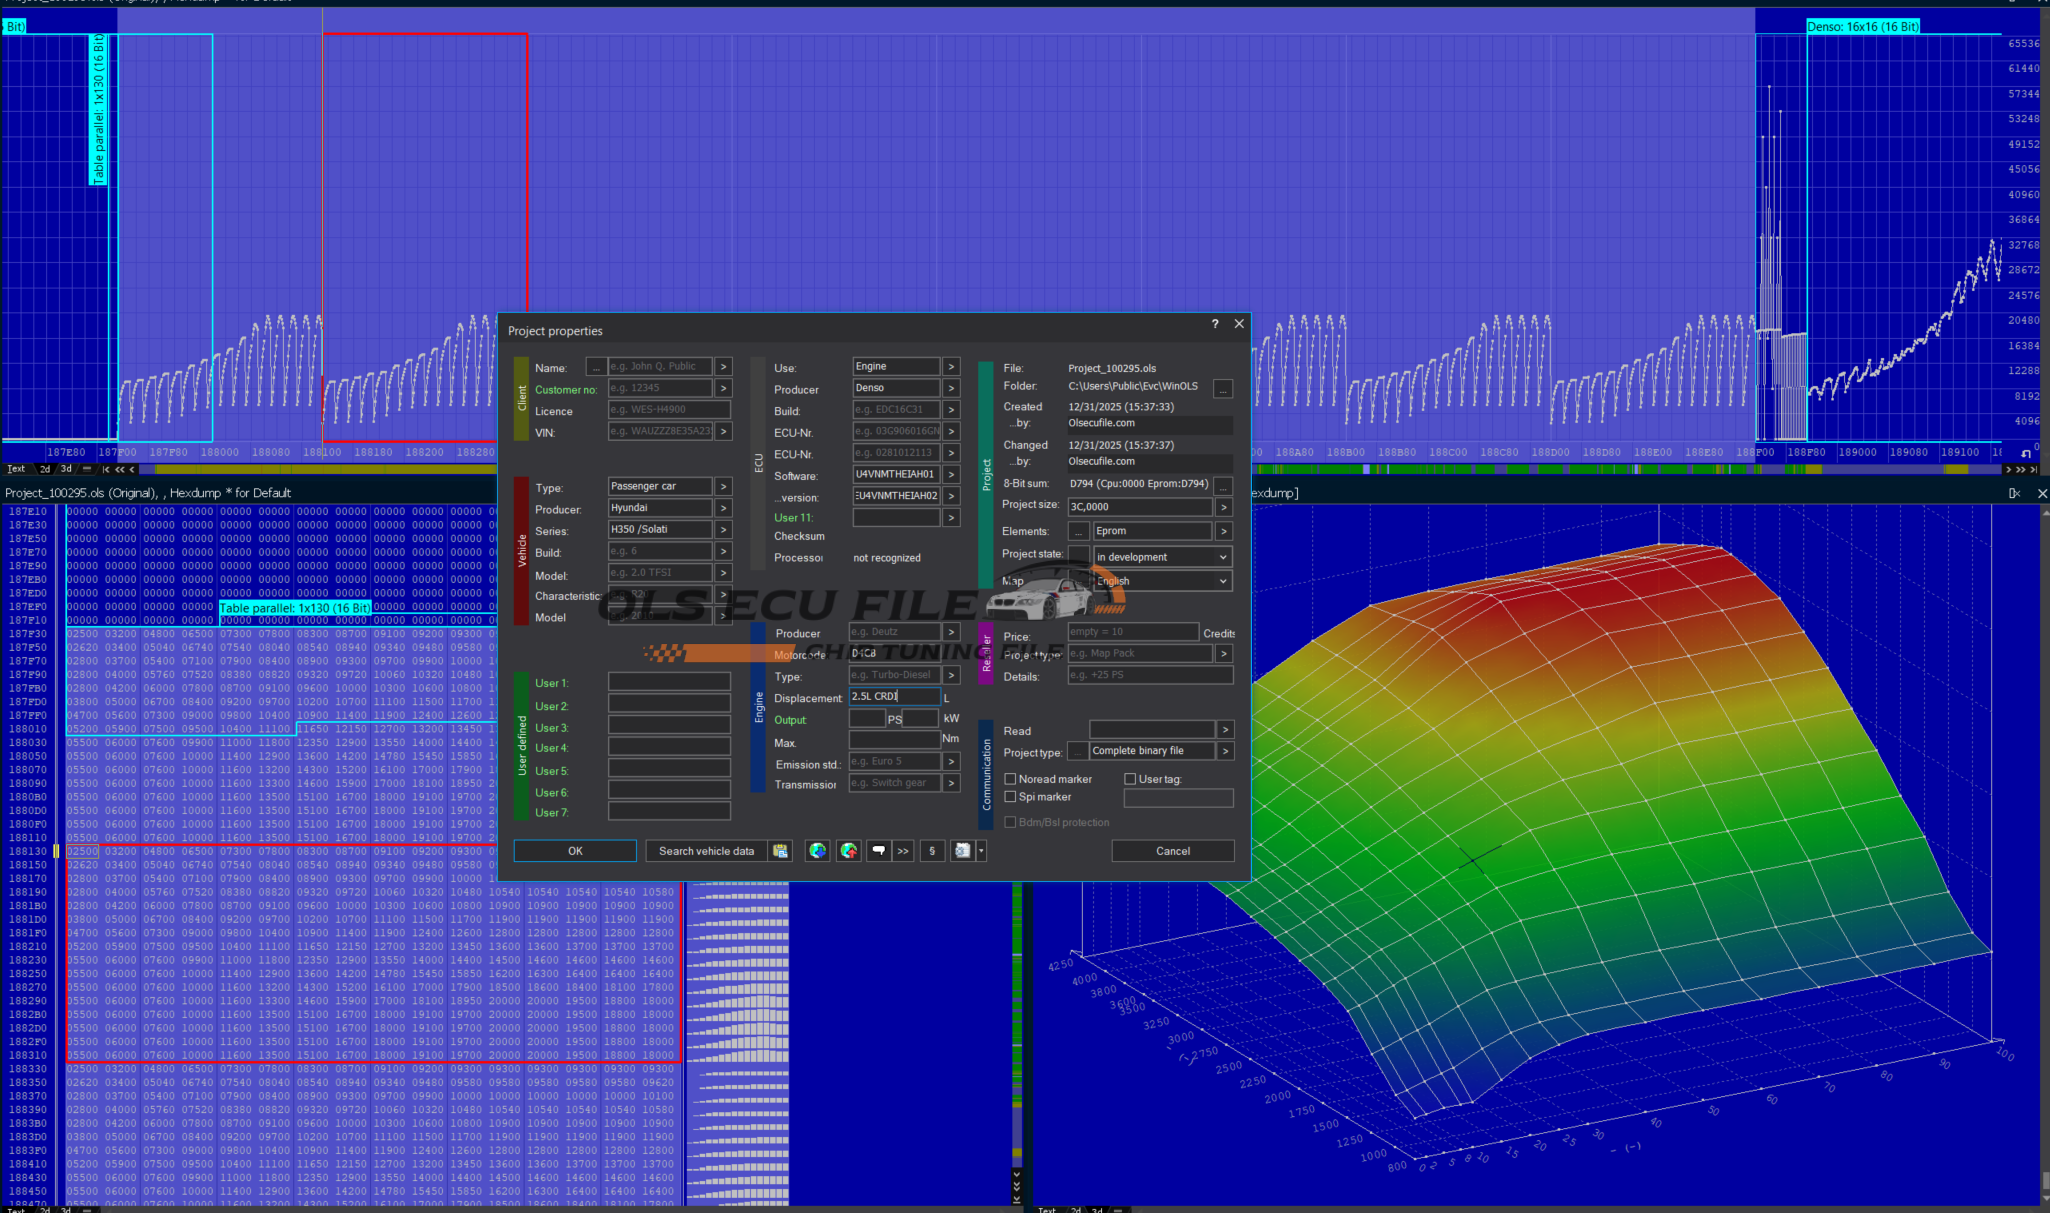The image size is (2050, 1213).
Task: Click the globe download arrow icon
Action: 818,851
